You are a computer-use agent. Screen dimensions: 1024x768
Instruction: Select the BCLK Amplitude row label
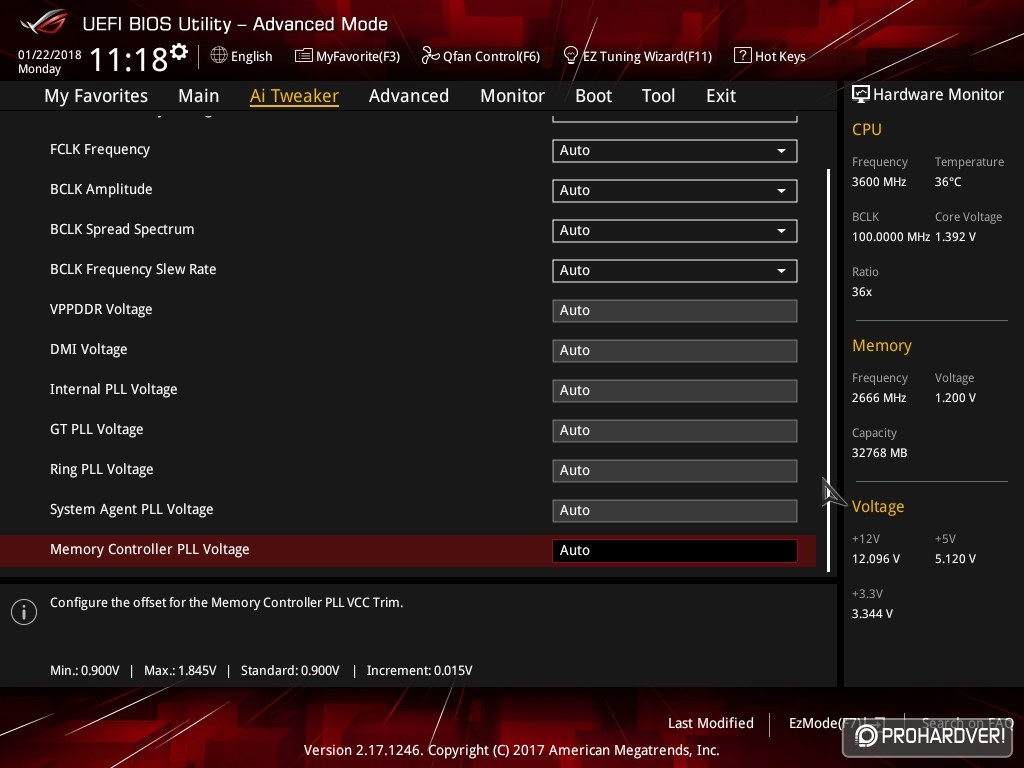101,189
